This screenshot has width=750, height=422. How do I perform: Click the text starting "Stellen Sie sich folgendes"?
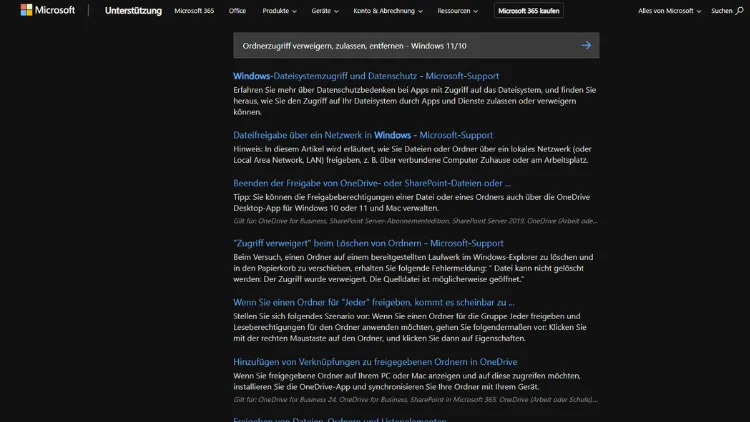coord(410,327)
